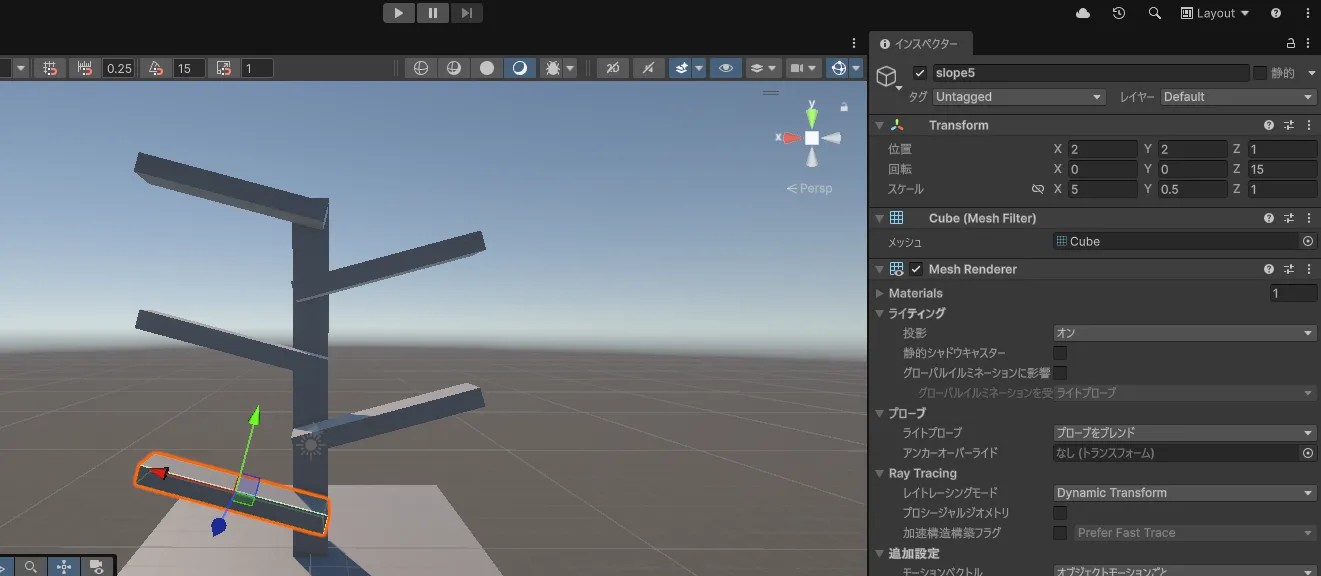Image resolution: width=1321 pixels, height=576 pixels.
Task: Open the Untagged tag dropdown
Action: (1018, 97)
